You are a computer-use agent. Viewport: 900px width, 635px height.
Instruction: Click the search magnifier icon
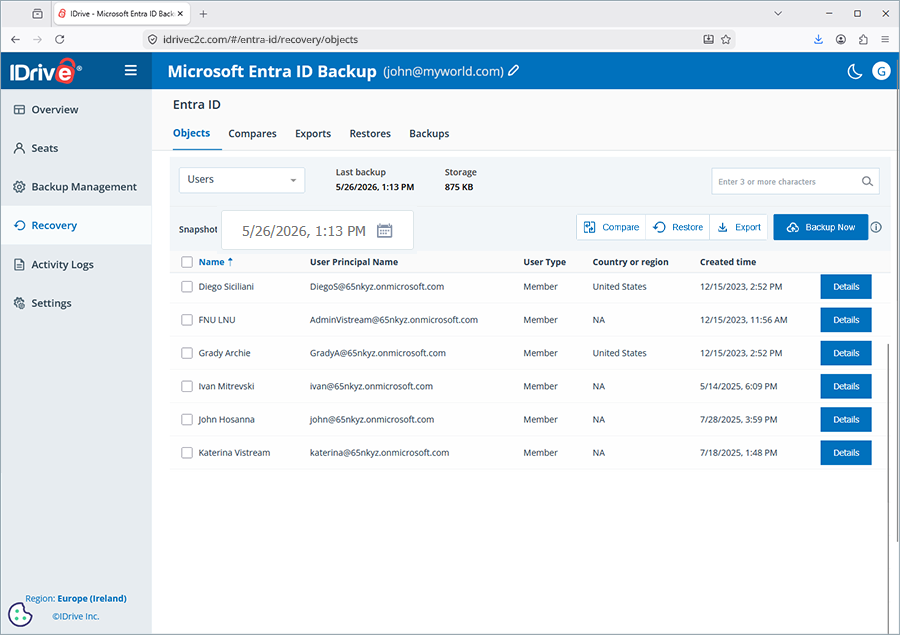point(867,181)
